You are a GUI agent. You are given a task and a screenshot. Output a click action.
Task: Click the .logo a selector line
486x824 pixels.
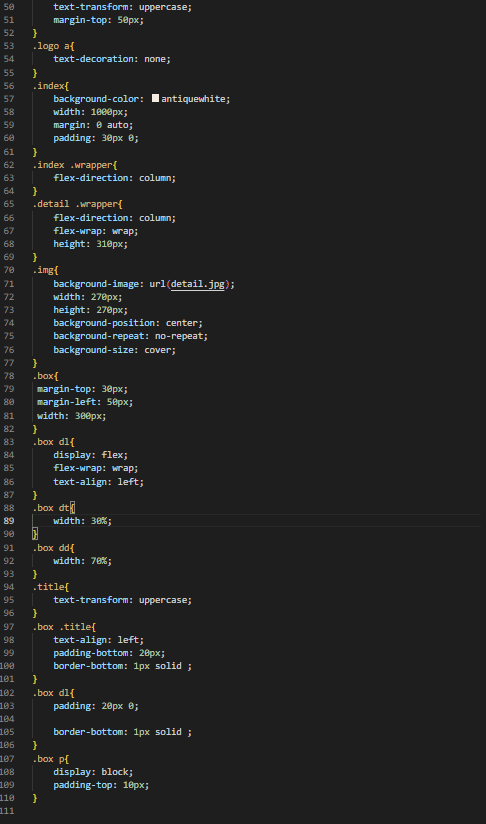[54, 46]
